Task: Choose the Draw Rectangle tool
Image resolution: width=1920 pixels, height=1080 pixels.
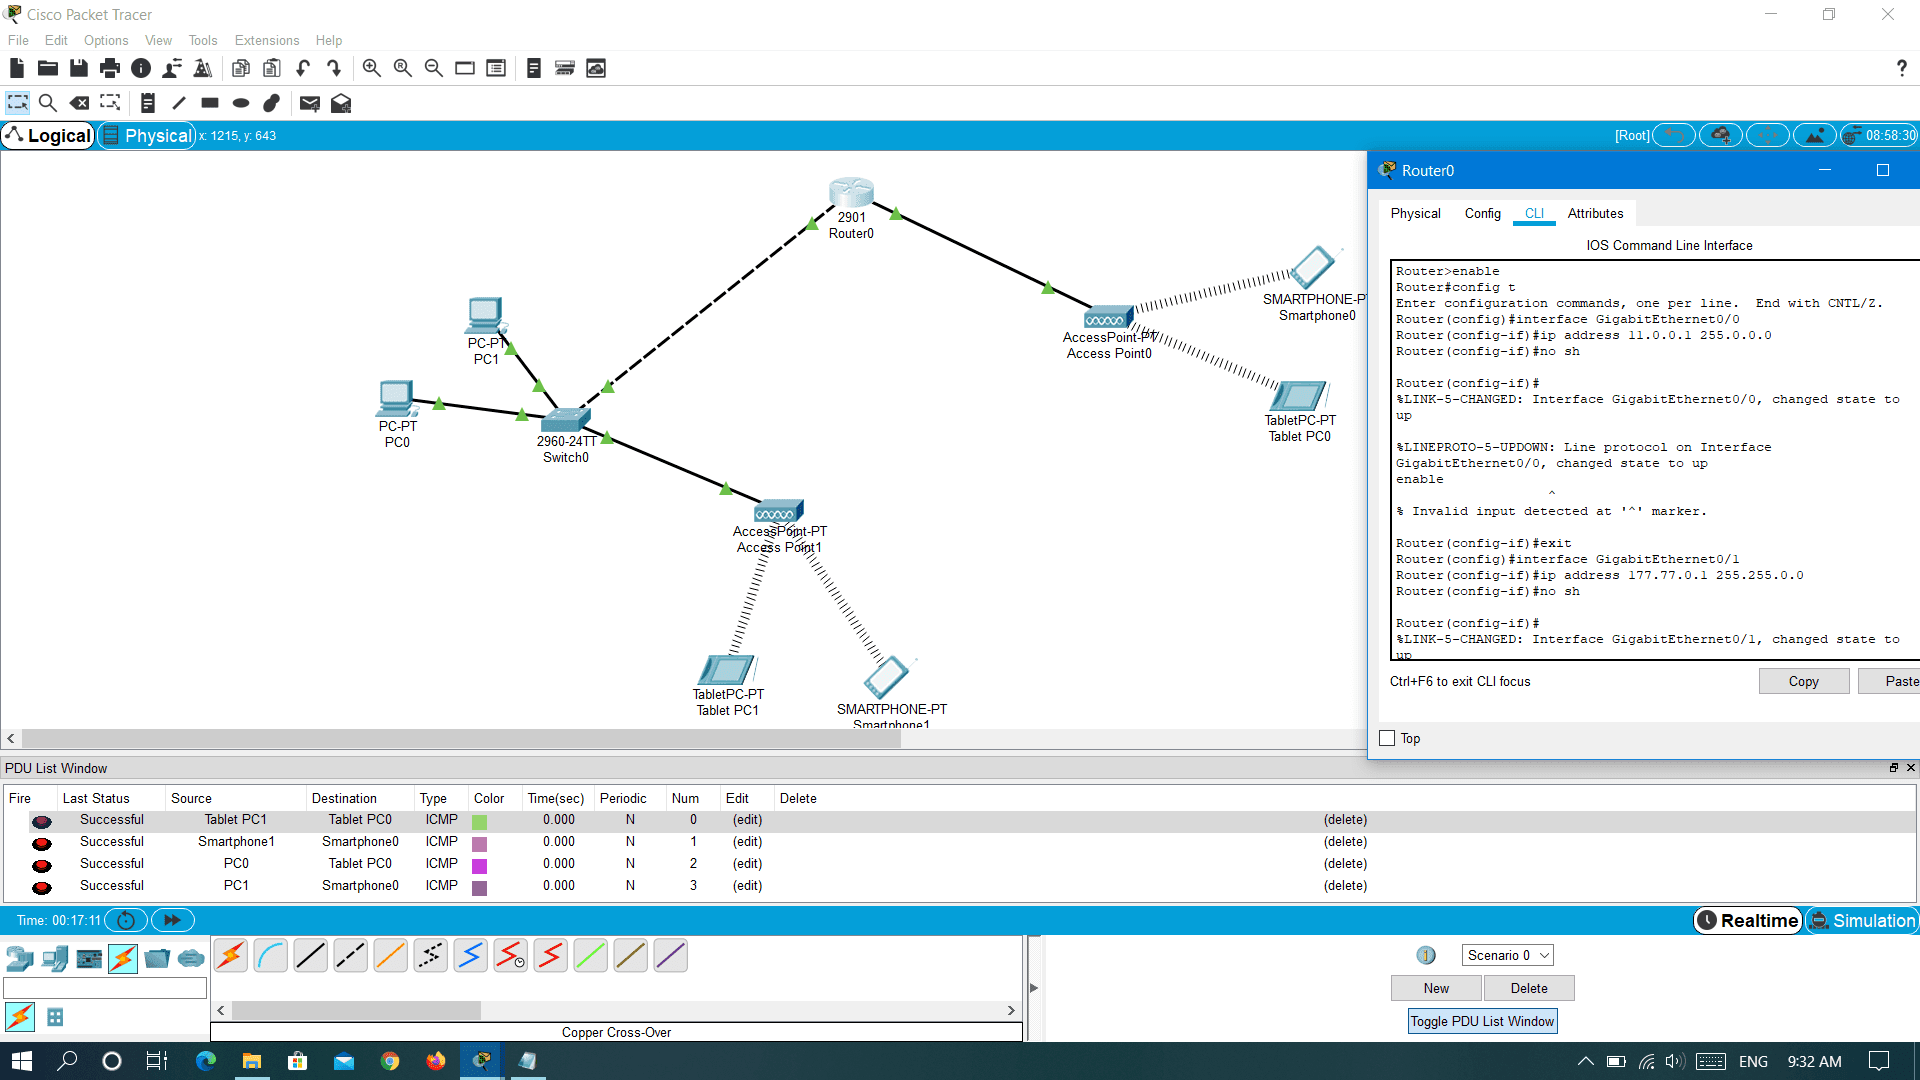Action: pos(210,103)
